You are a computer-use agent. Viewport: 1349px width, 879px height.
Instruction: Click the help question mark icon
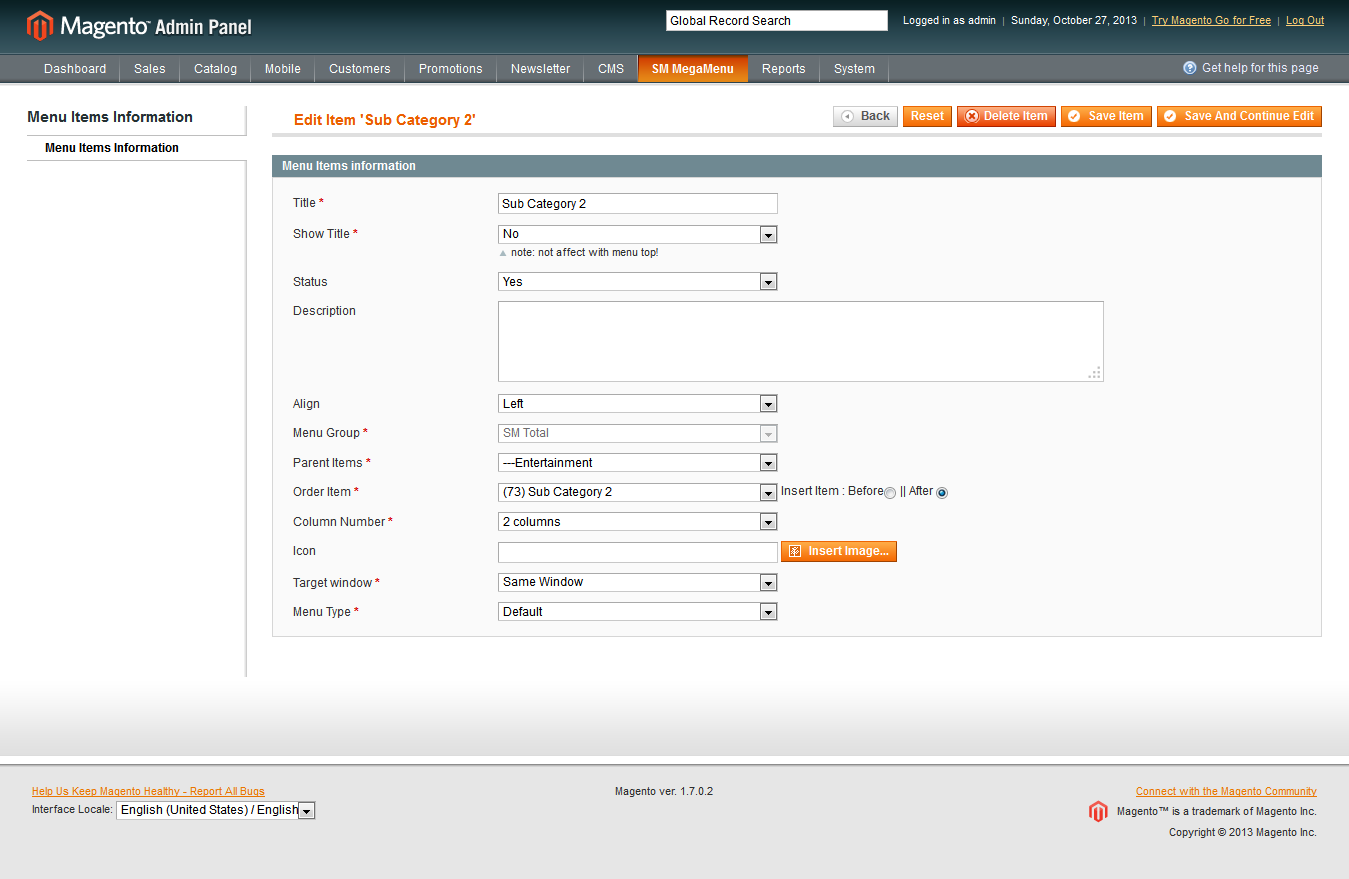click(1190, 68)
